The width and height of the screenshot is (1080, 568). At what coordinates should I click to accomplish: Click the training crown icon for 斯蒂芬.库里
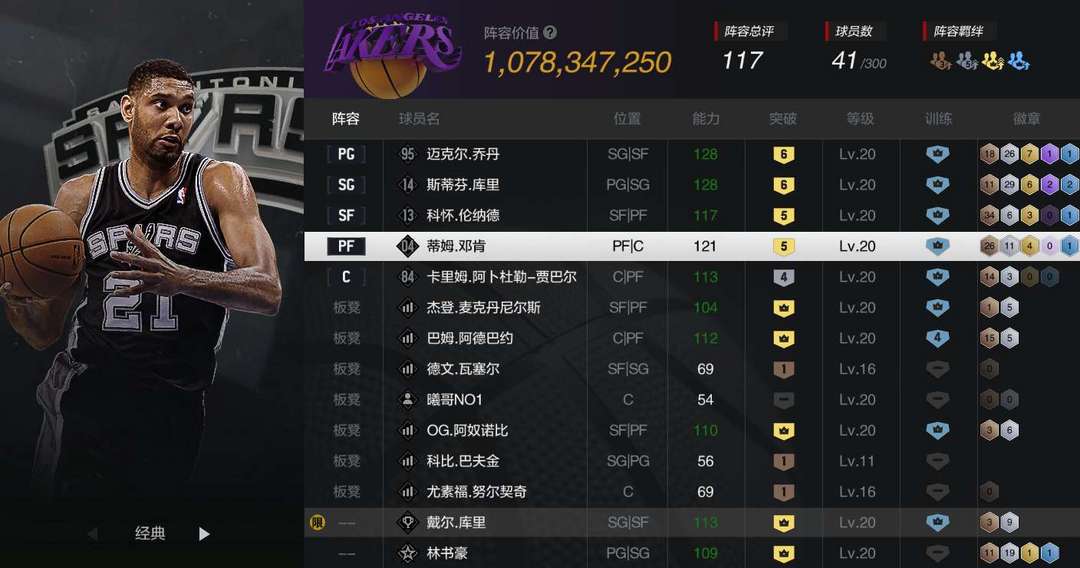[937, 185]
